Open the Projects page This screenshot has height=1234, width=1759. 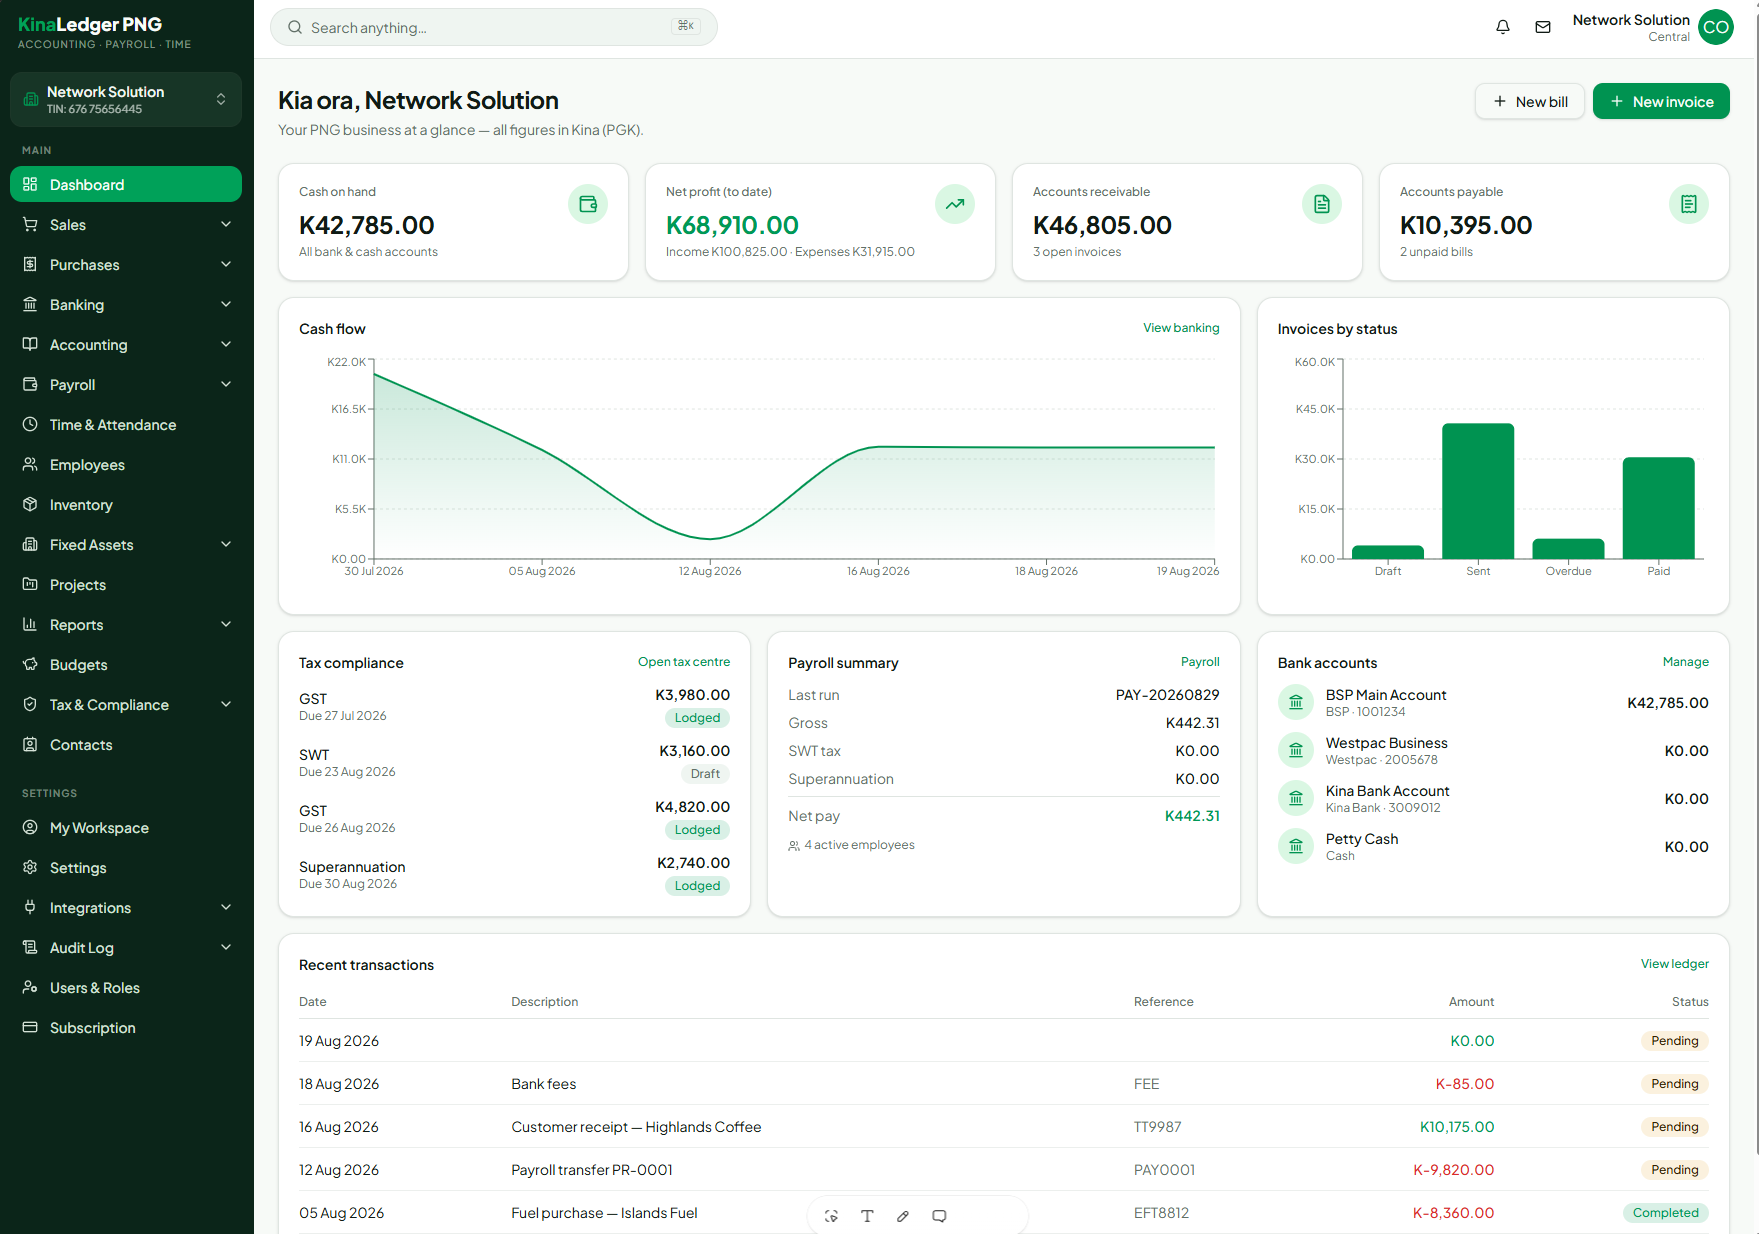click(126, 584)
